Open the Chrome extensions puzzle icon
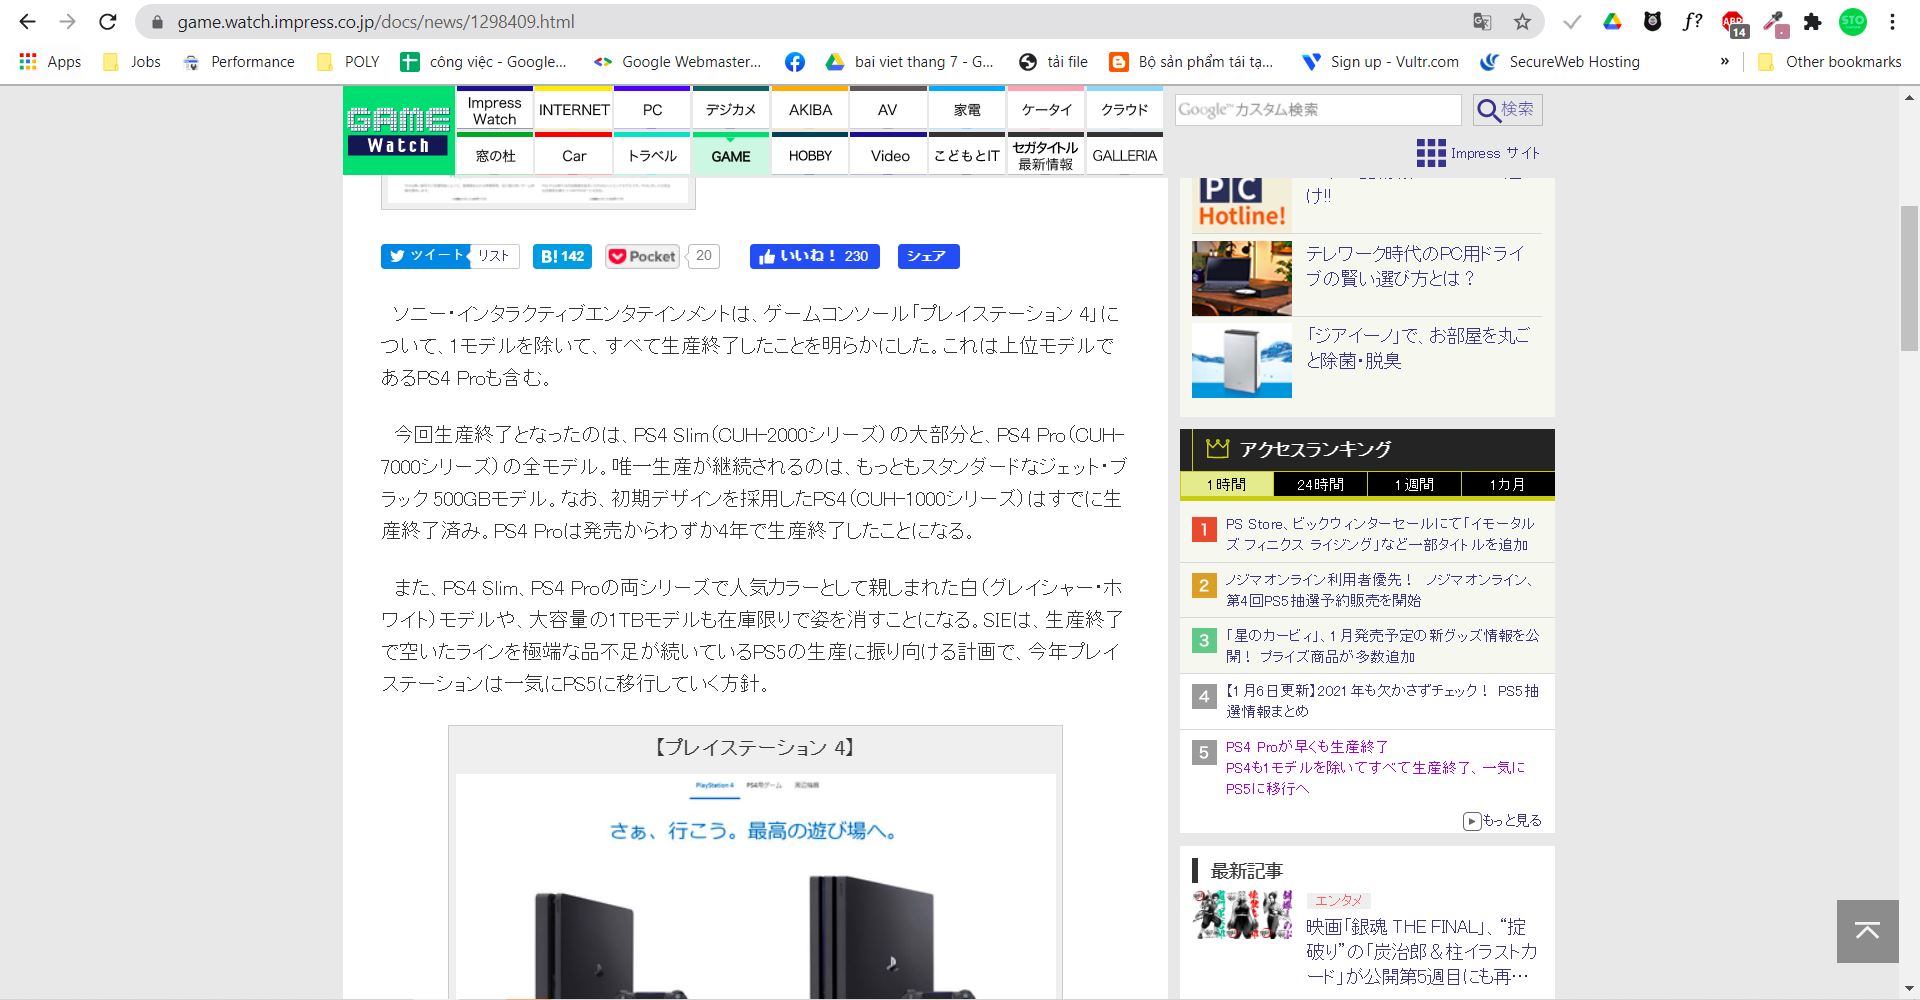 tap(1812, 21)
